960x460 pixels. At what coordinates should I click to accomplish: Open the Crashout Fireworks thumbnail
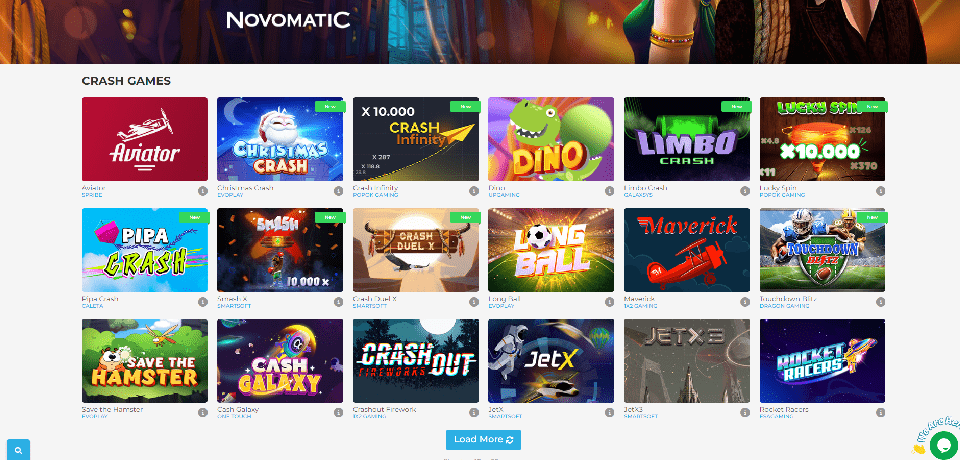tap(416, 361)
